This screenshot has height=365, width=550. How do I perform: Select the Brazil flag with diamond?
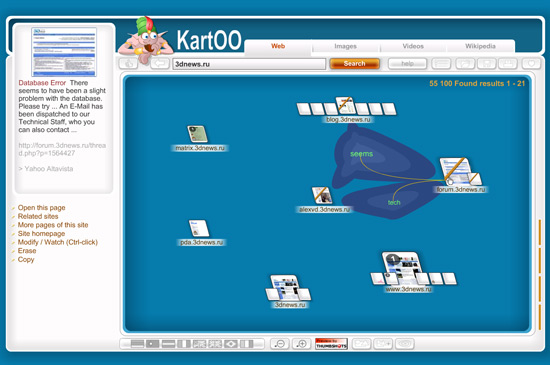click(x=231, y=344)
